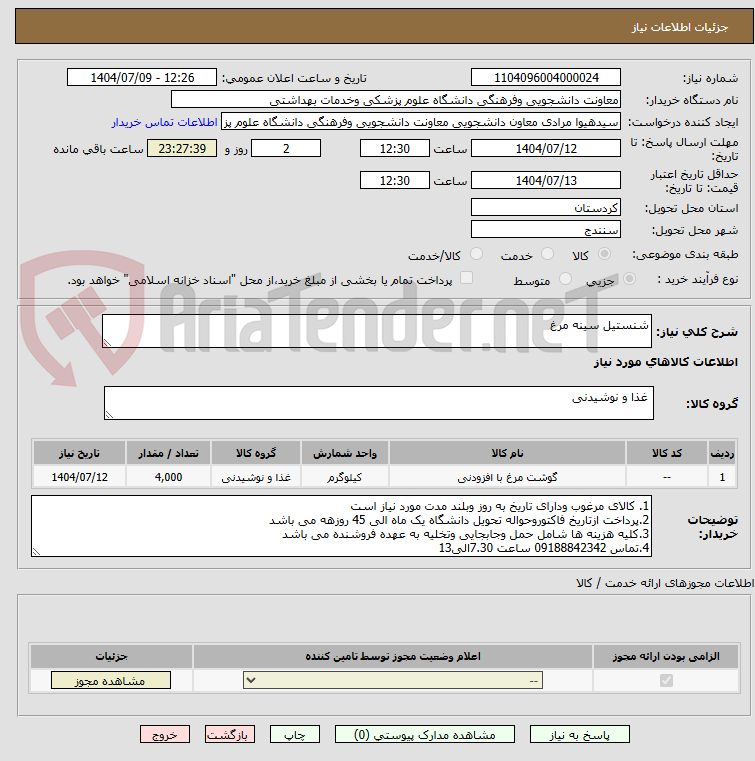Click the پاسخ به نیاز button
Screen dimensions: 755x761
(x=579, y=734)
